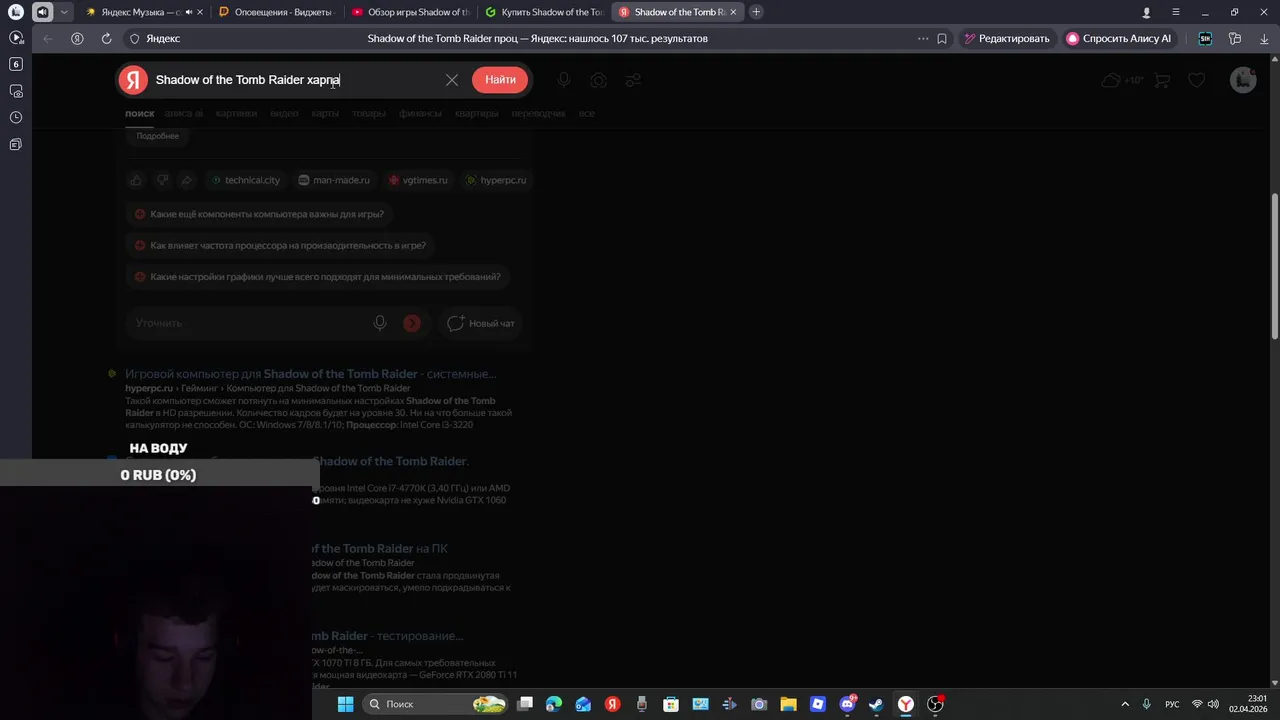Click the red Yandex logo in search box
Viewport: 1280px width, 720px height.
tap(133, 80)
